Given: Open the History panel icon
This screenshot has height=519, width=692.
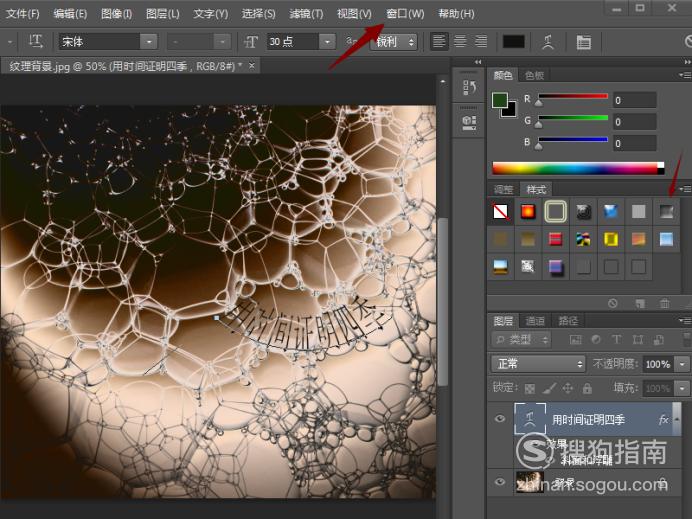Looking at the screenshot, I should coord(468,87).
